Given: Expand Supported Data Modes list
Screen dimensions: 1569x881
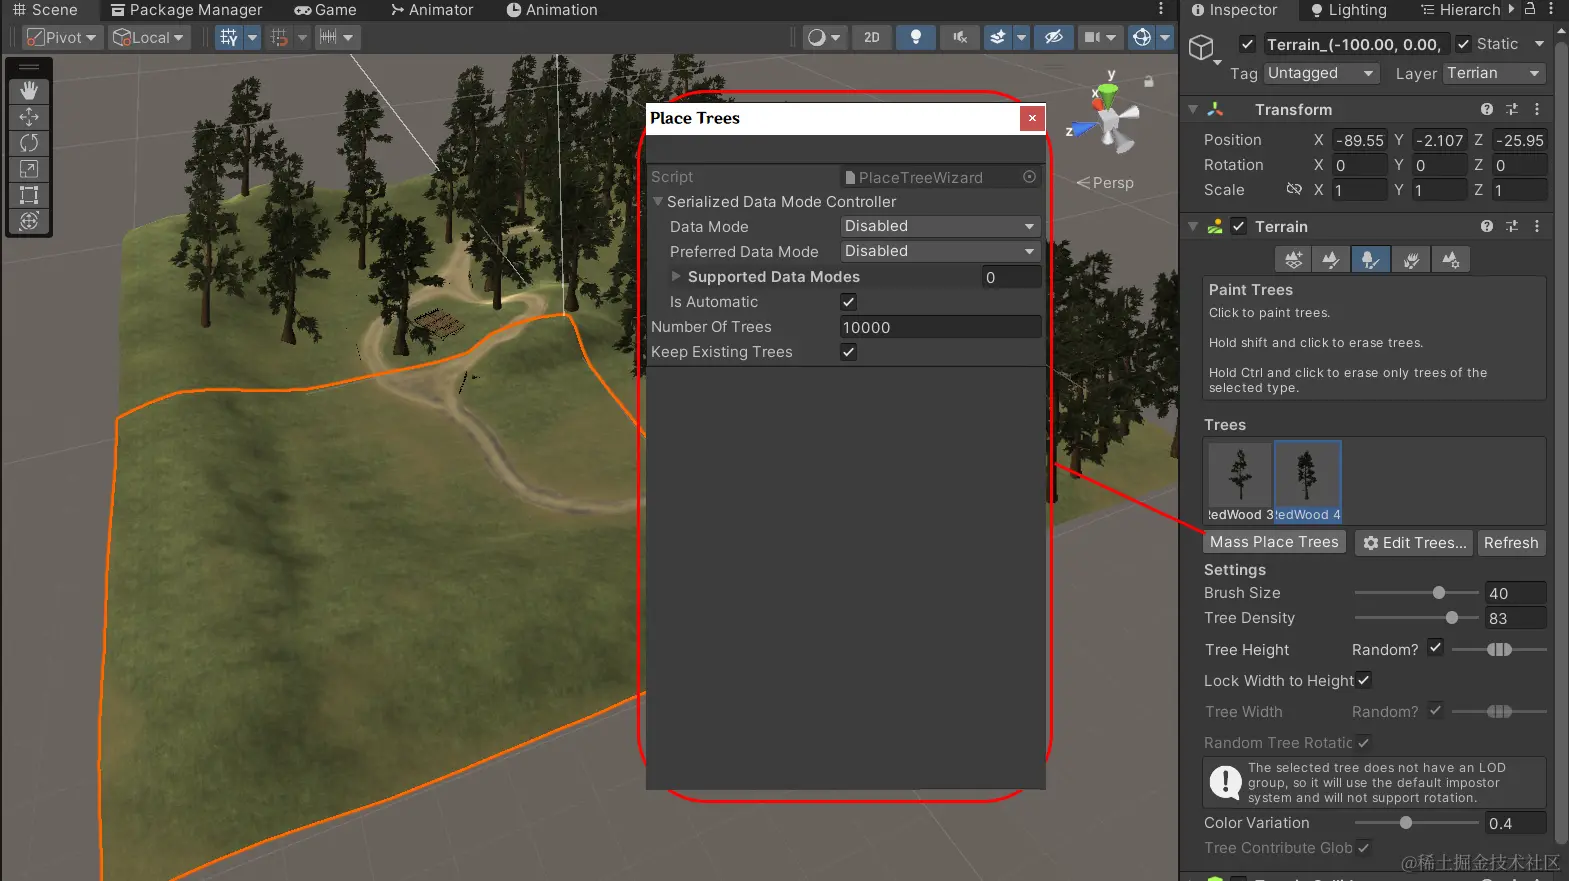Looking at the screenshot, I should pos(677,277).
